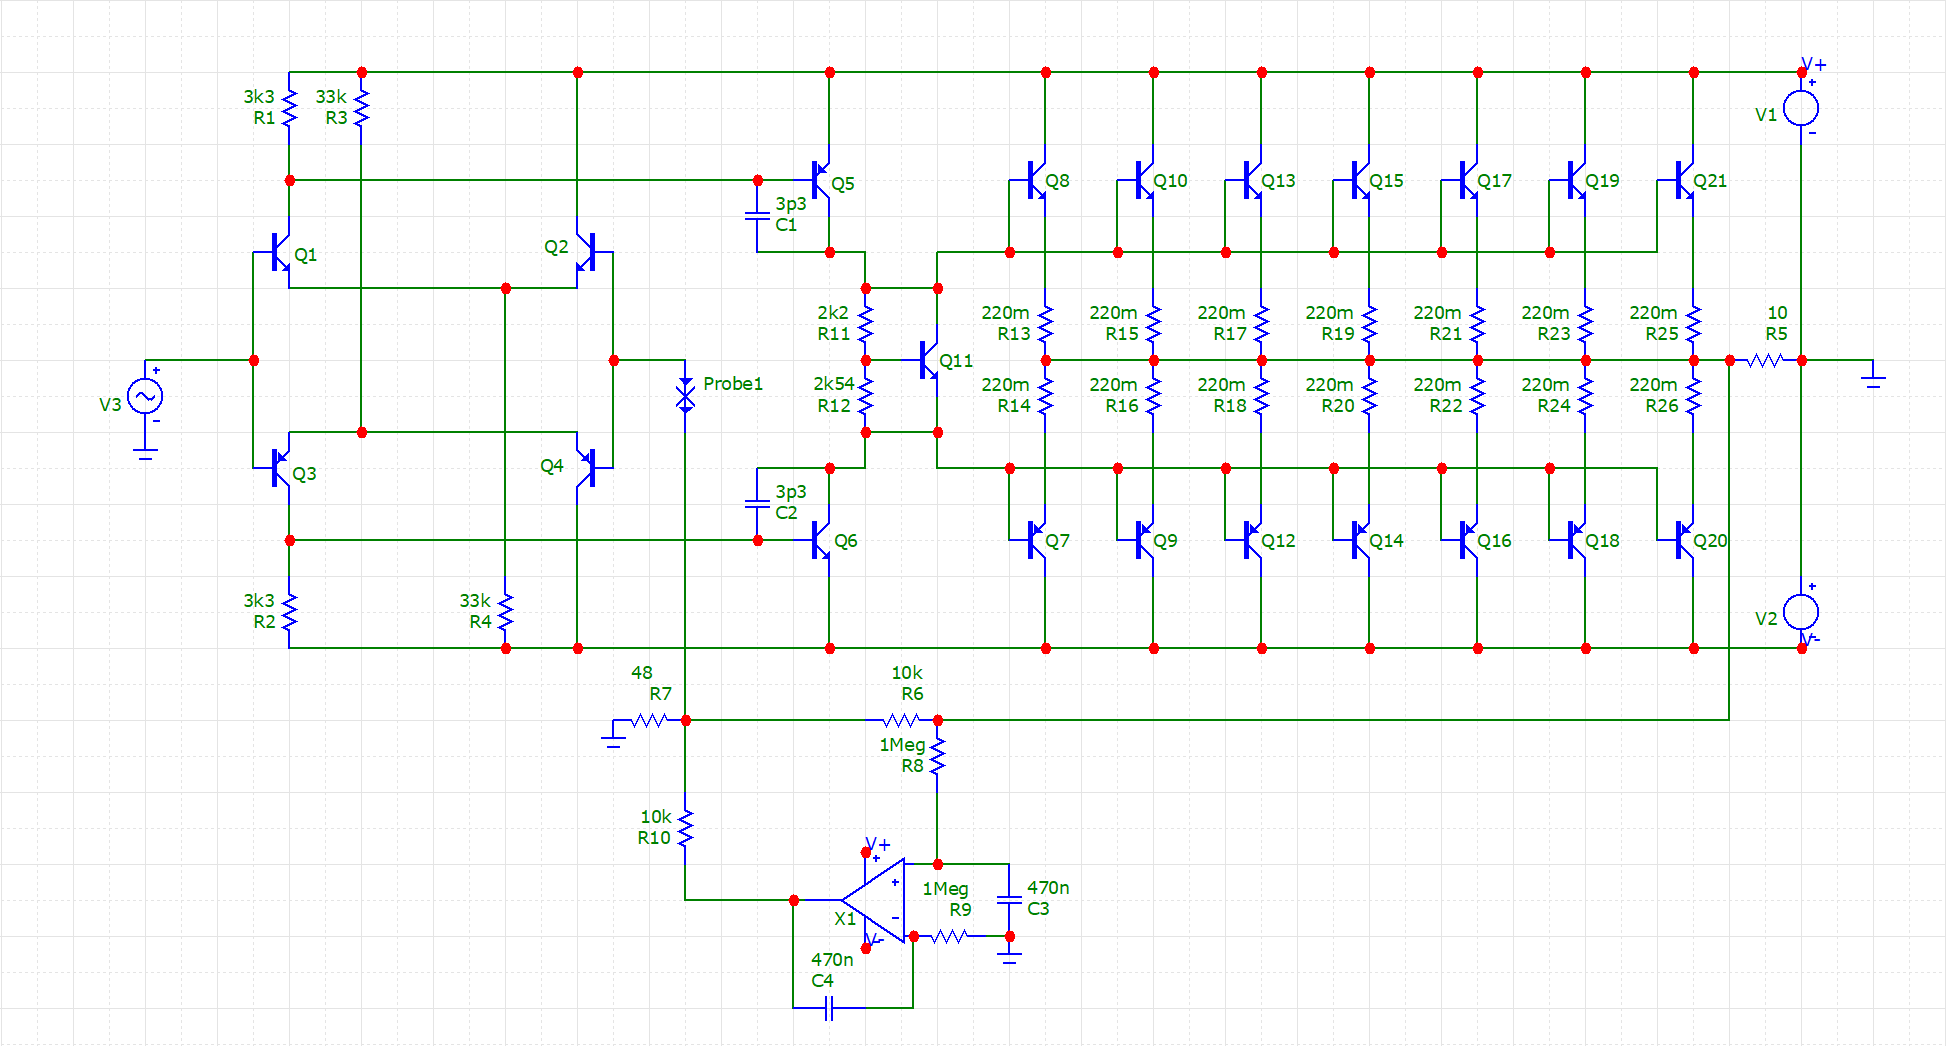Select the V2 negative supply source
The height and width of the screenshot is (1046, 1946).
(1801, 612)
